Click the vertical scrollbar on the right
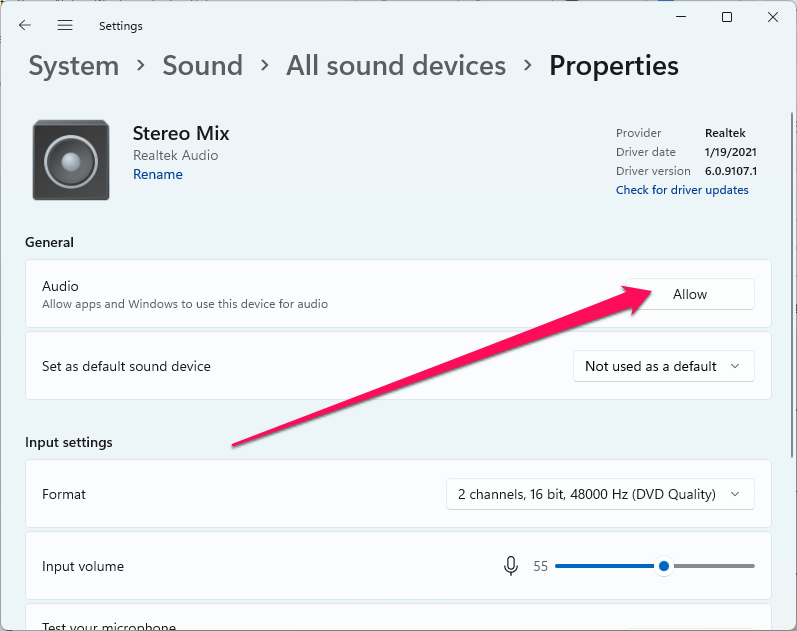The width and height of the screenshot is (797, 631). tap(792, 285)
